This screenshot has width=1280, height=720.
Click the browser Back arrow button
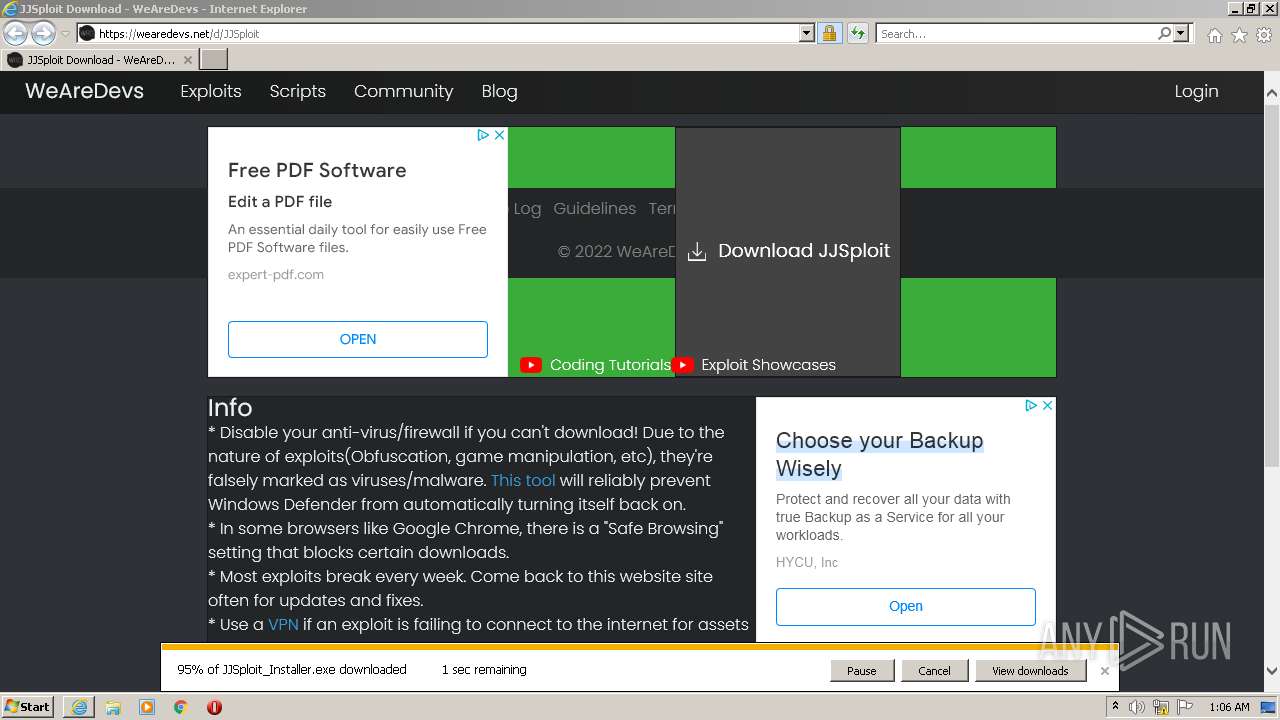coord(15,33)
